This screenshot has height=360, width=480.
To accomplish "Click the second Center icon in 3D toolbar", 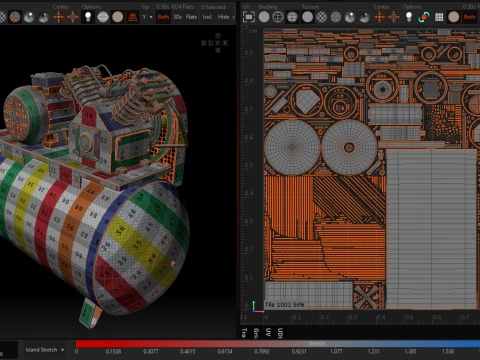I will (73, 17).
